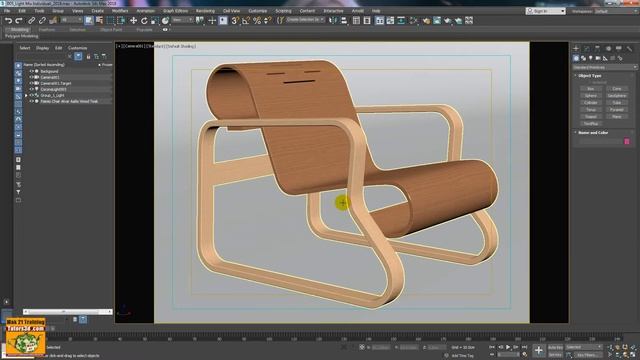Image resolution: width=640 pixels, height=360 pixels.
Task: Toggle visibility eye of Group_3_Light
Action: [31, 95]
